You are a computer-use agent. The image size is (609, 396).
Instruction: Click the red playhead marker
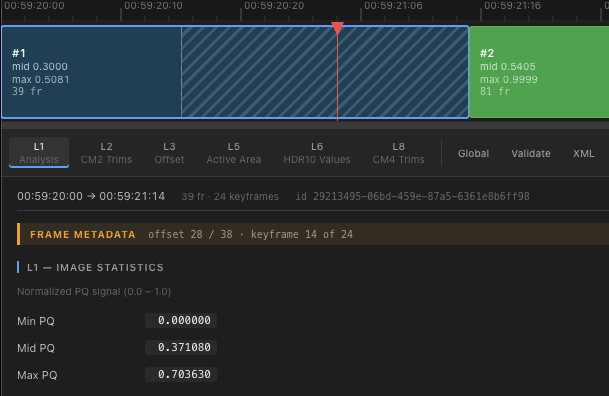tap(338, 28)
